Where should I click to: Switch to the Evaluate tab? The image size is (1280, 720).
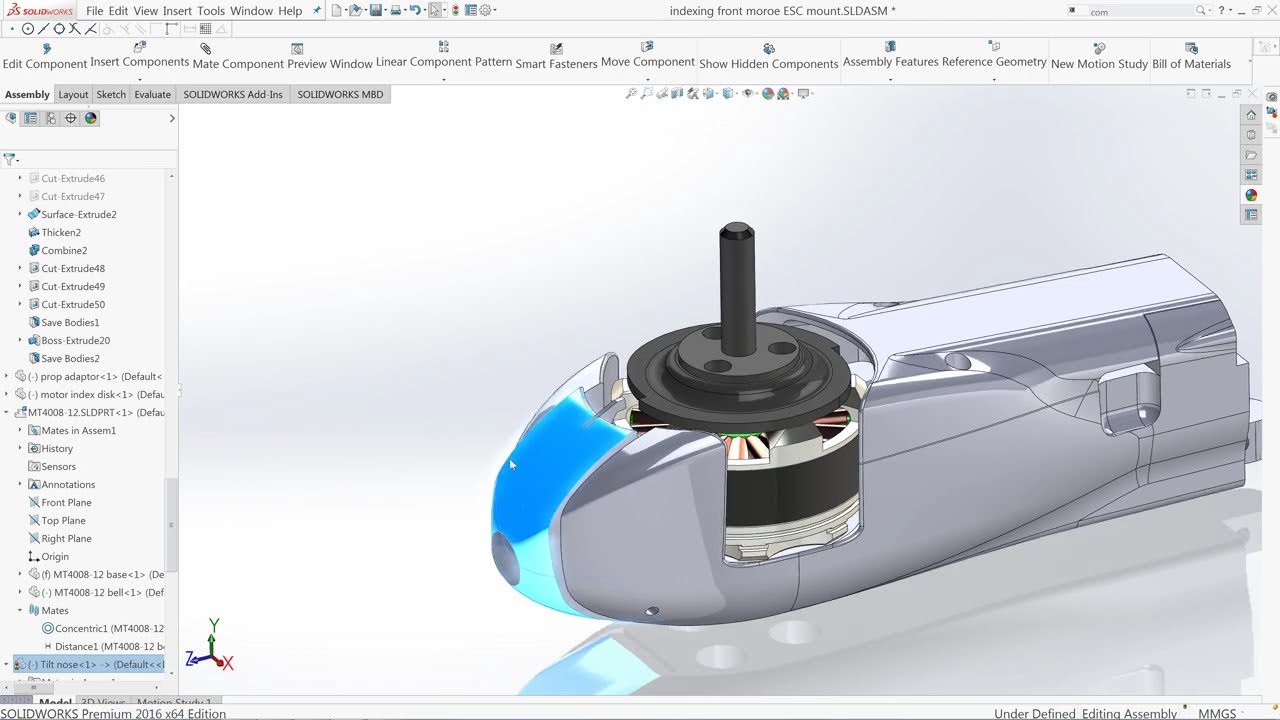152,94
